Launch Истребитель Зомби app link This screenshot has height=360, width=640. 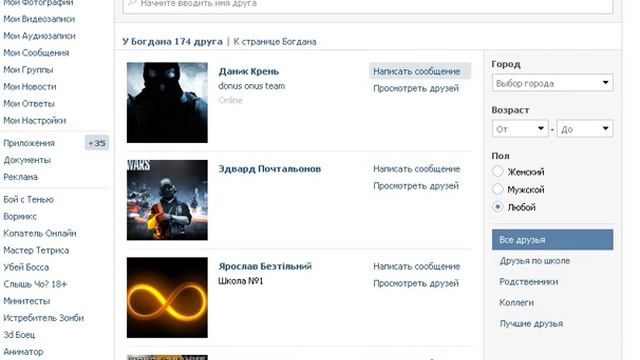pos(43,318)
